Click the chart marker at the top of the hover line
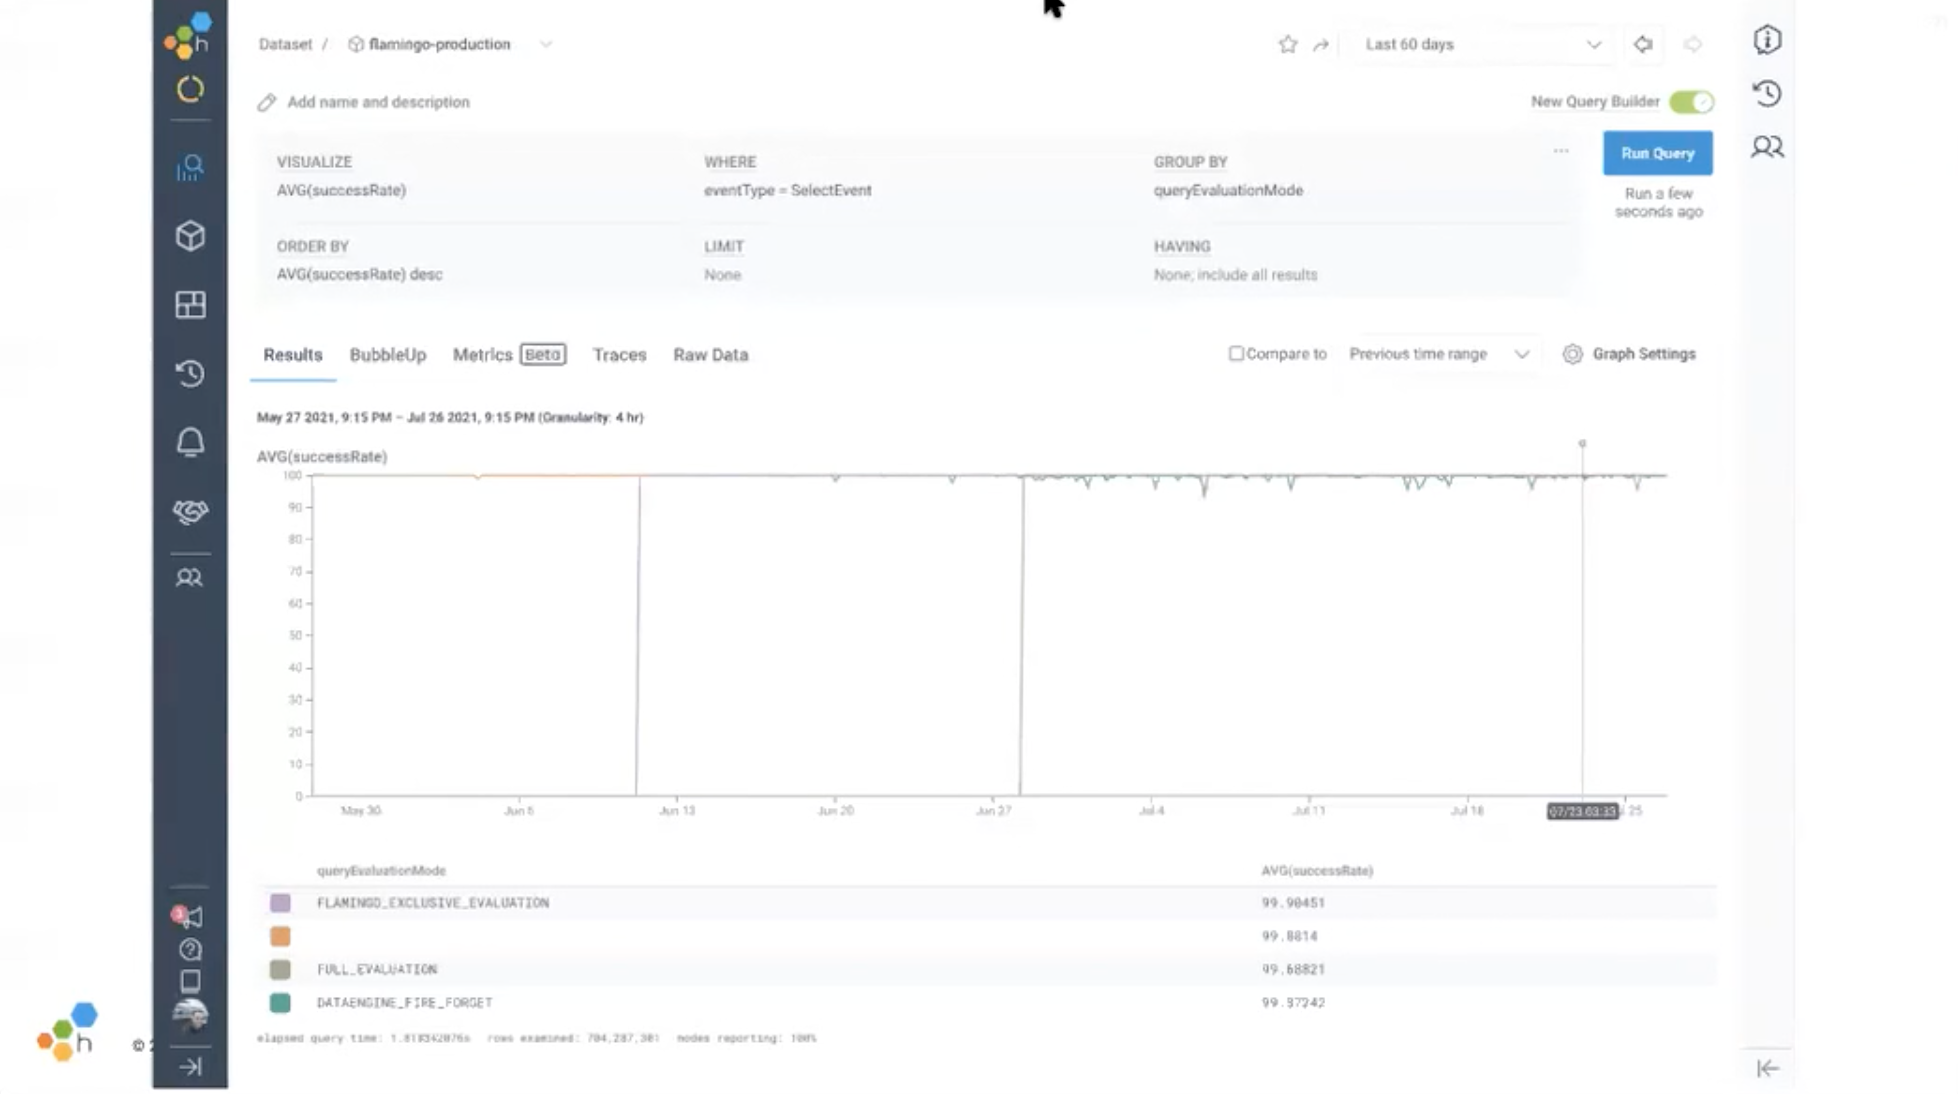The image size is (1958, 1094). tap(1582, 443)
